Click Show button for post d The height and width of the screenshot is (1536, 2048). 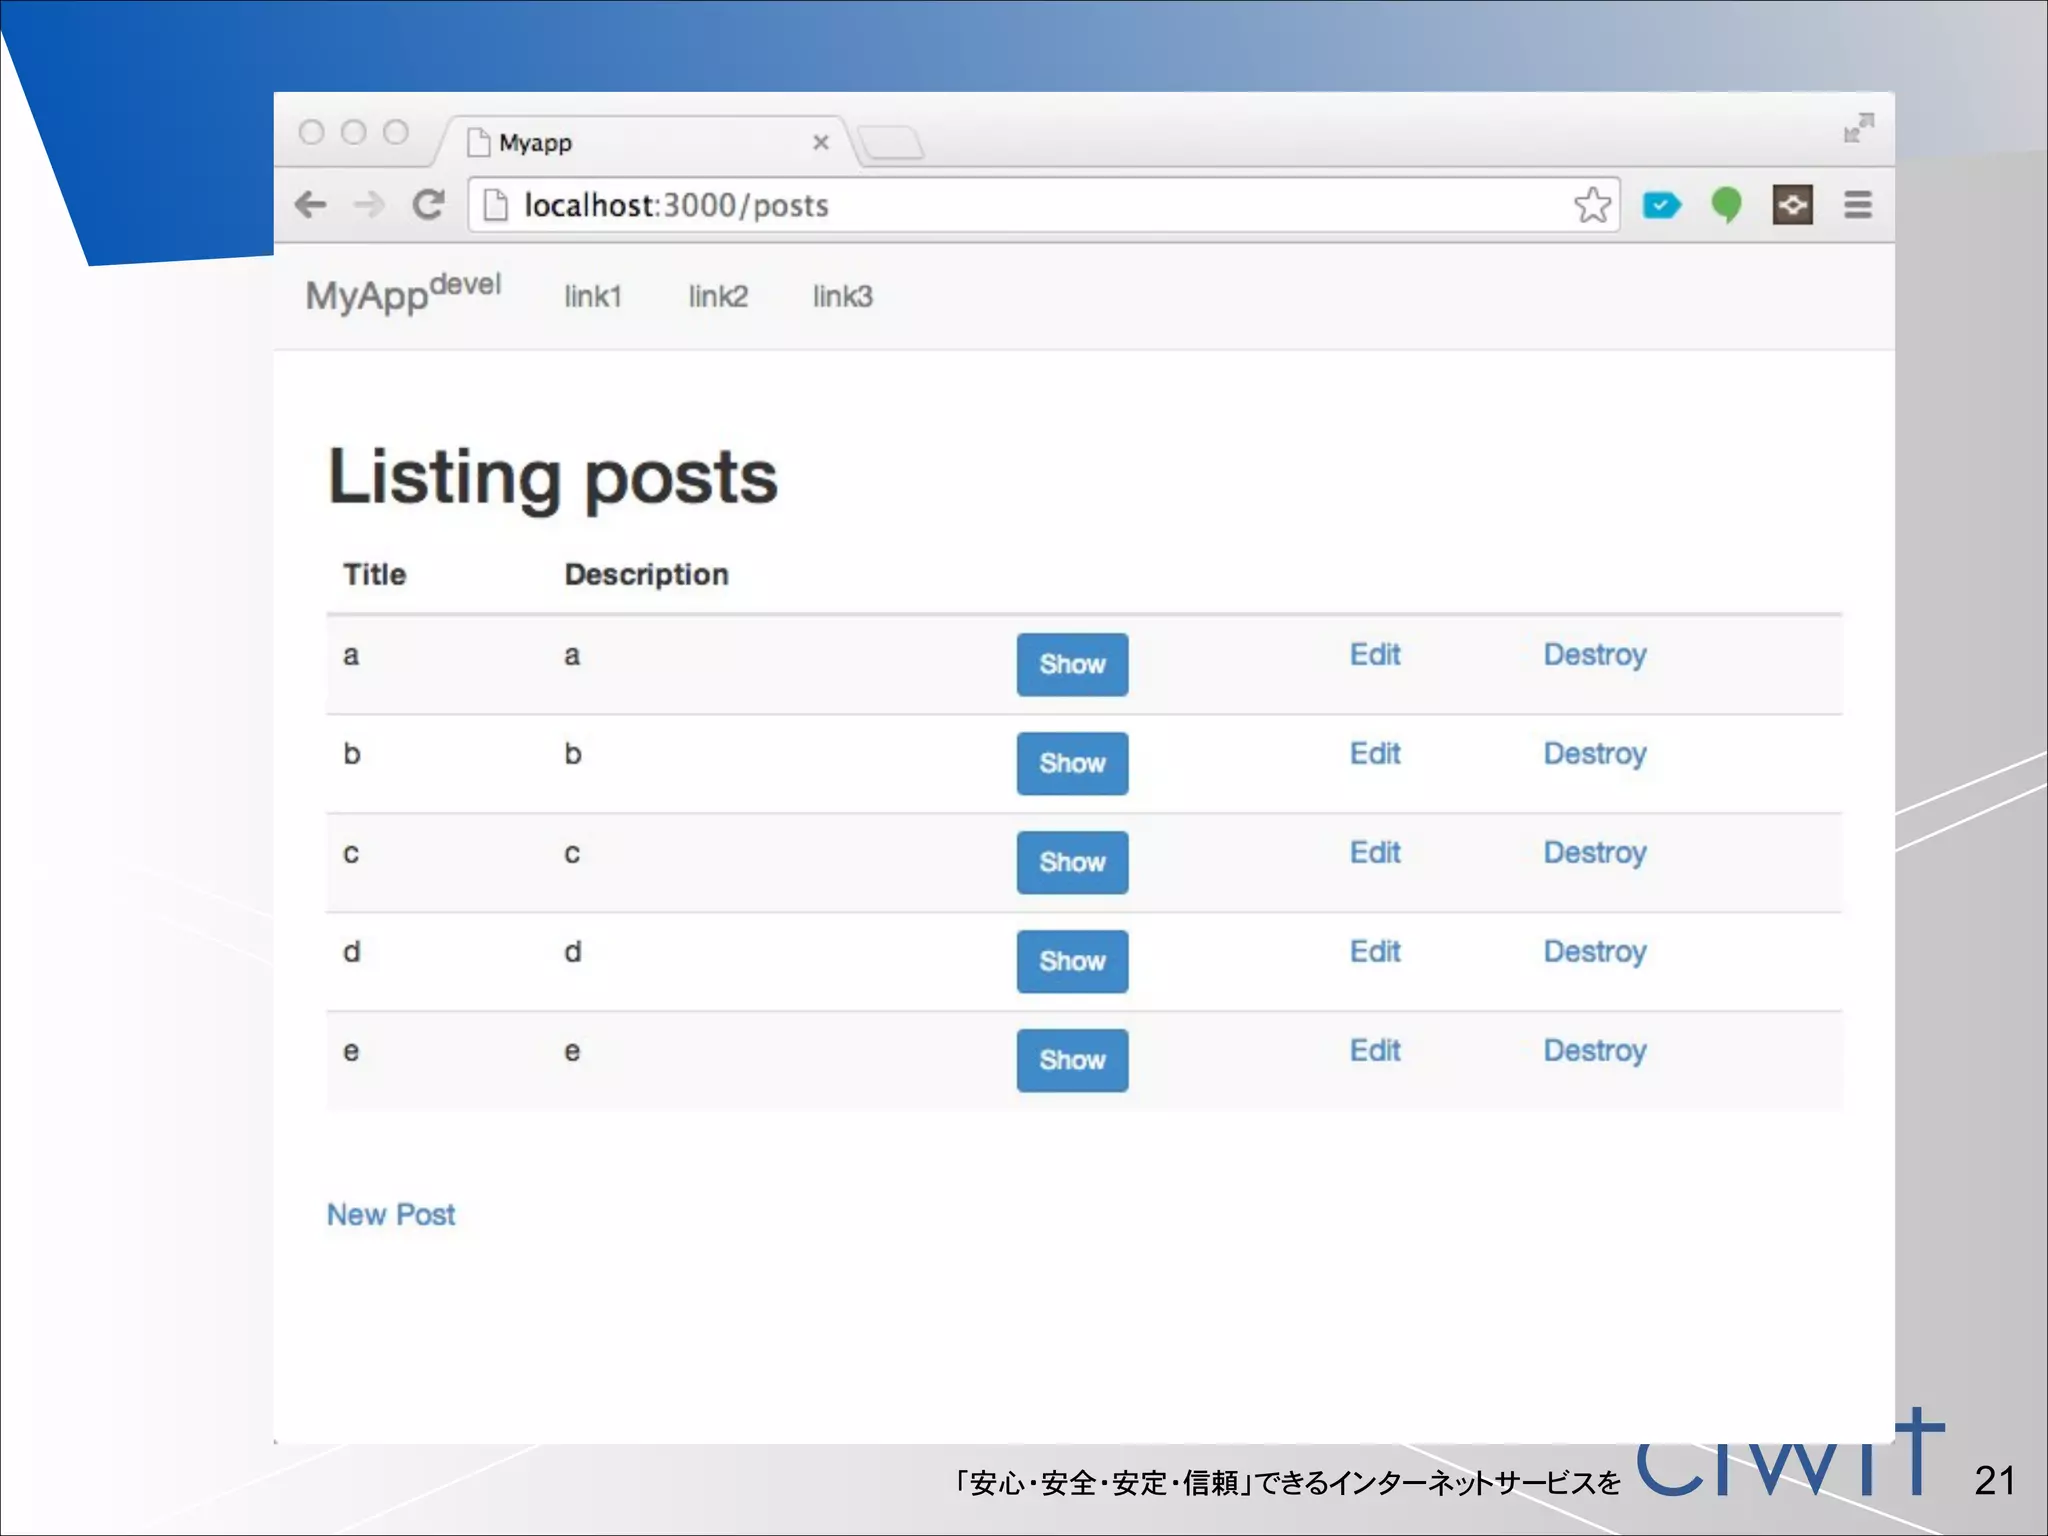click(1072, 961)
